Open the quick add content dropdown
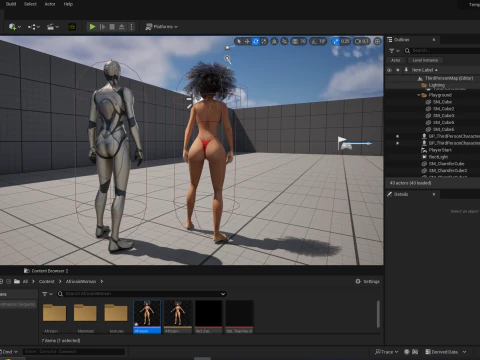This screenshot has width=480, height=360. tap(15, 27)
